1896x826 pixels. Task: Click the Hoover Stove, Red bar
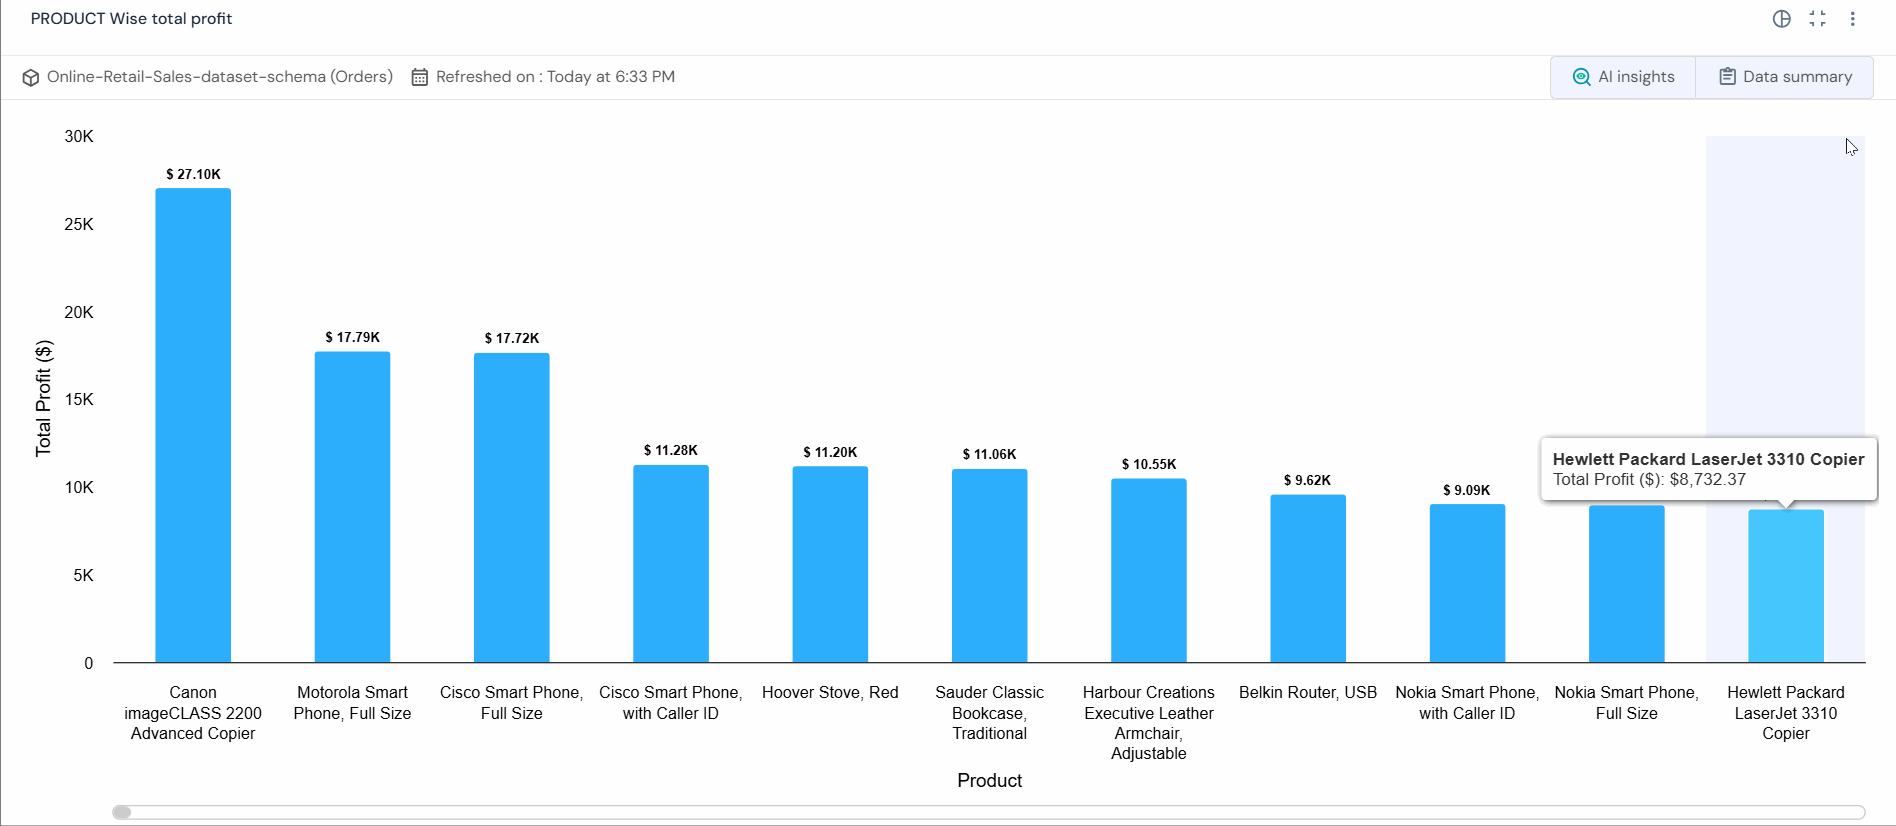coord(830,565)
